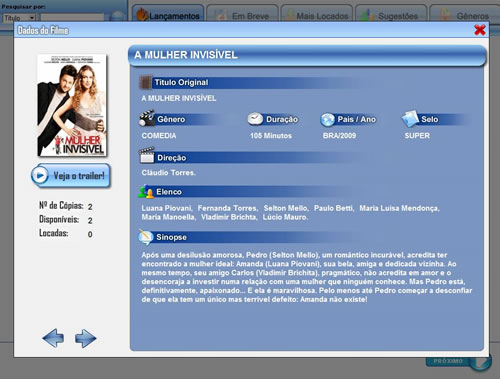Switch to the Em Breve tab
This screenshot has width=500, height=380.
(x=242, y=14)
